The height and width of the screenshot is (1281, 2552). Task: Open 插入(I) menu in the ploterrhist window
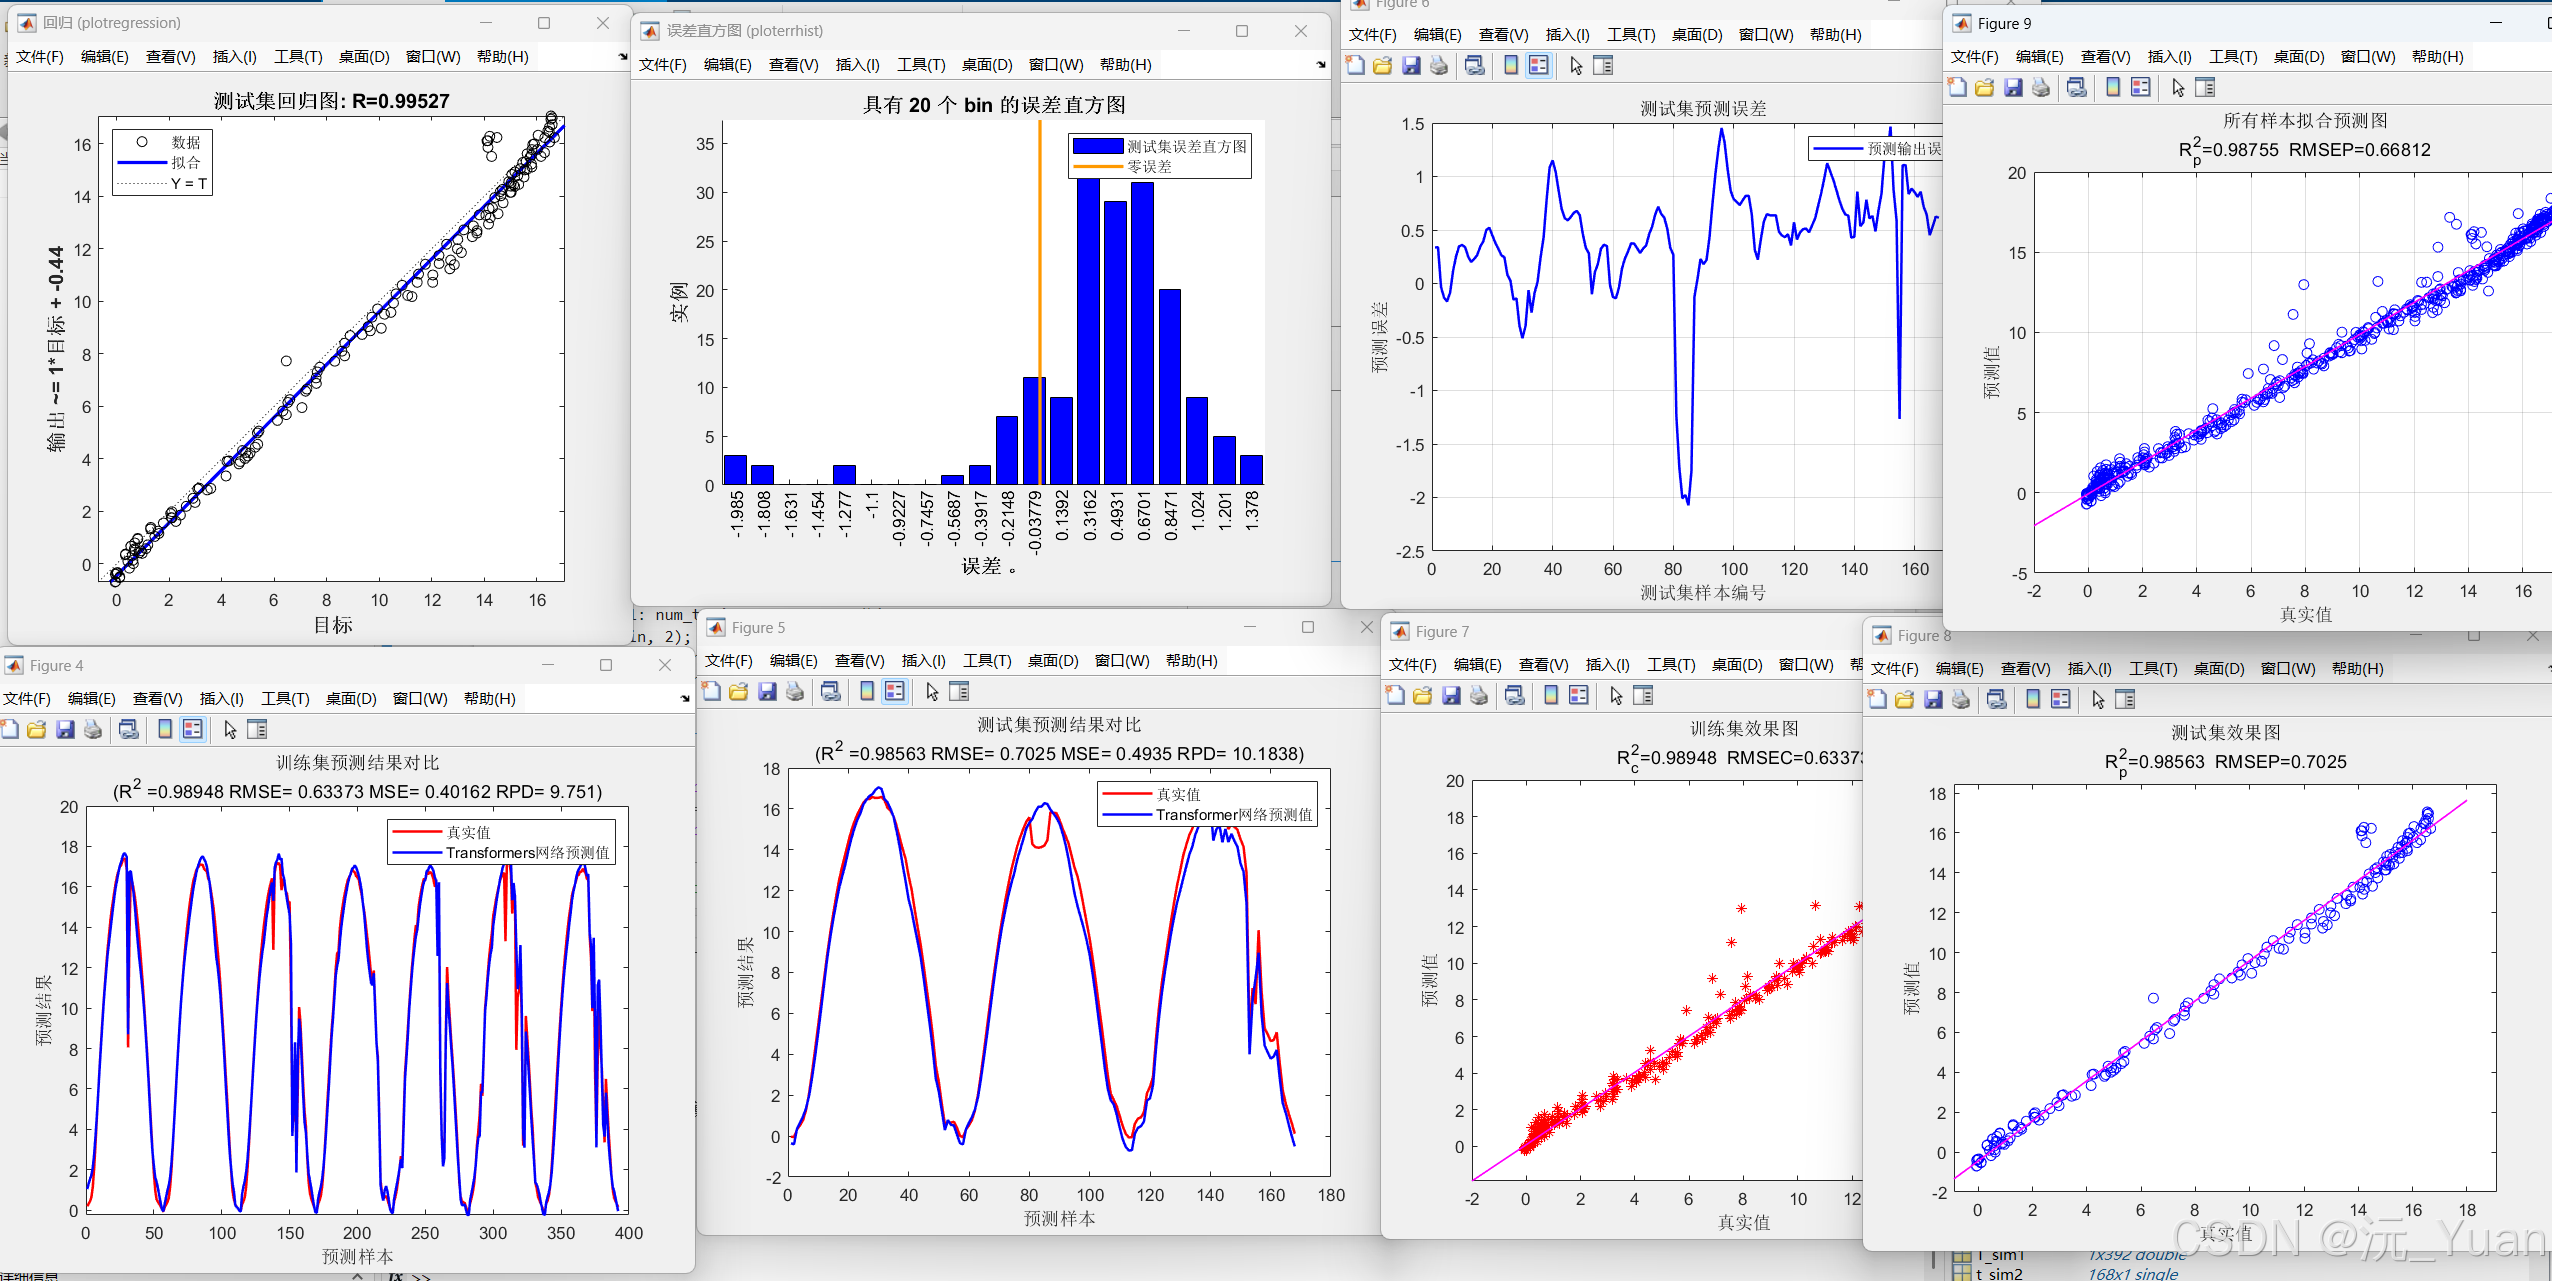(857, 65)
